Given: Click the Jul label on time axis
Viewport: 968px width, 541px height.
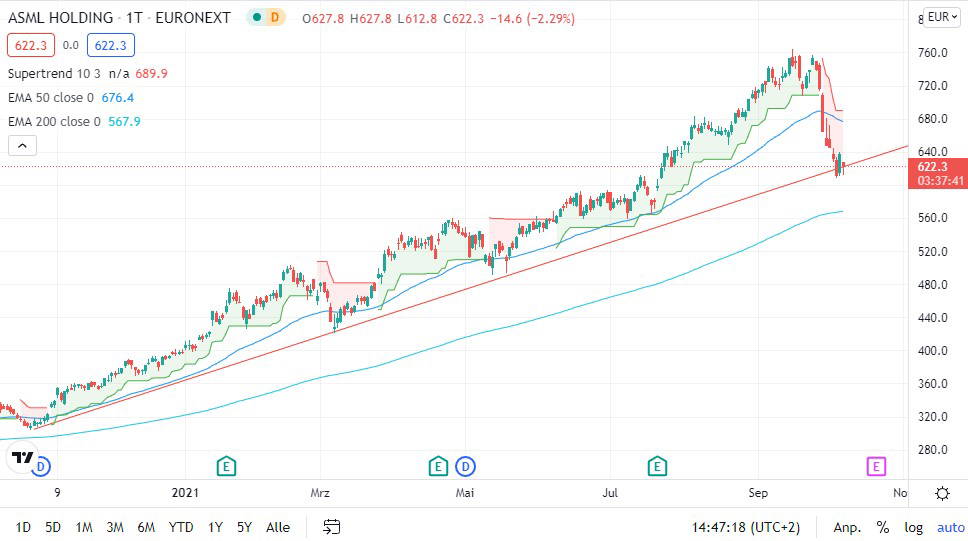Looking at the screenshot, I should tap(610, 493).
